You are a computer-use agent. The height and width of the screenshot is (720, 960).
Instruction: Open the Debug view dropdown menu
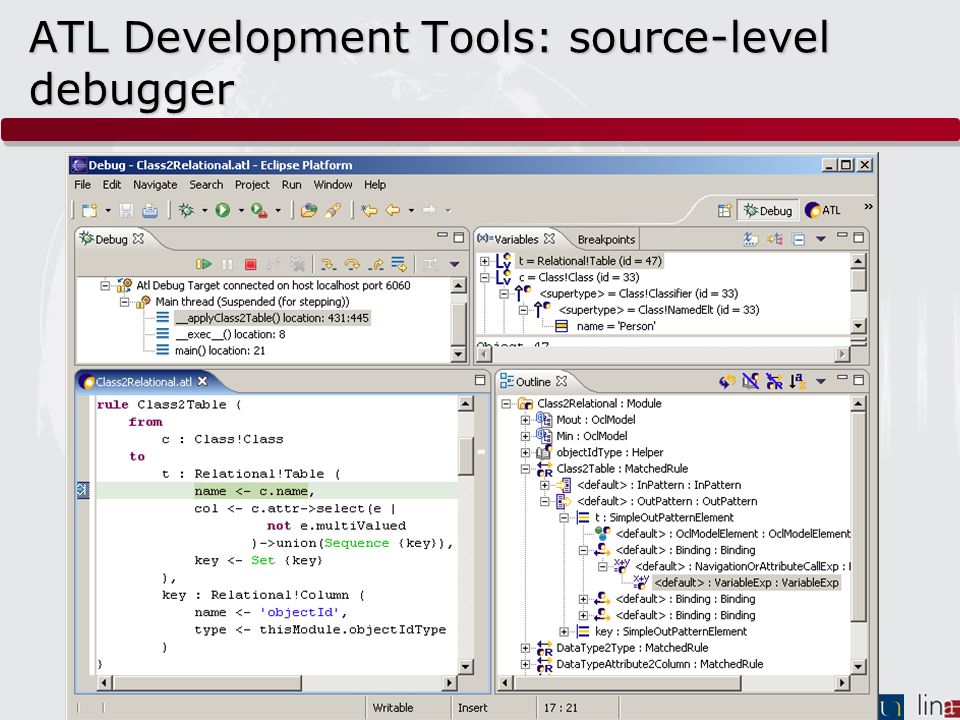[x=454, y=264]
